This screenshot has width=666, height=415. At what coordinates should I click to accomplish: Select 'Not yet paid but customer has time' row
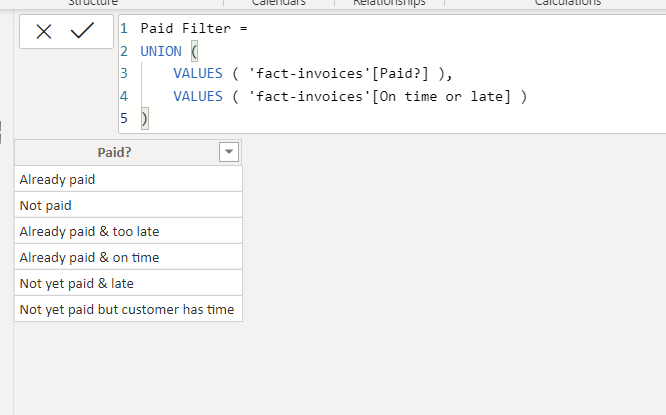(128, 309)
